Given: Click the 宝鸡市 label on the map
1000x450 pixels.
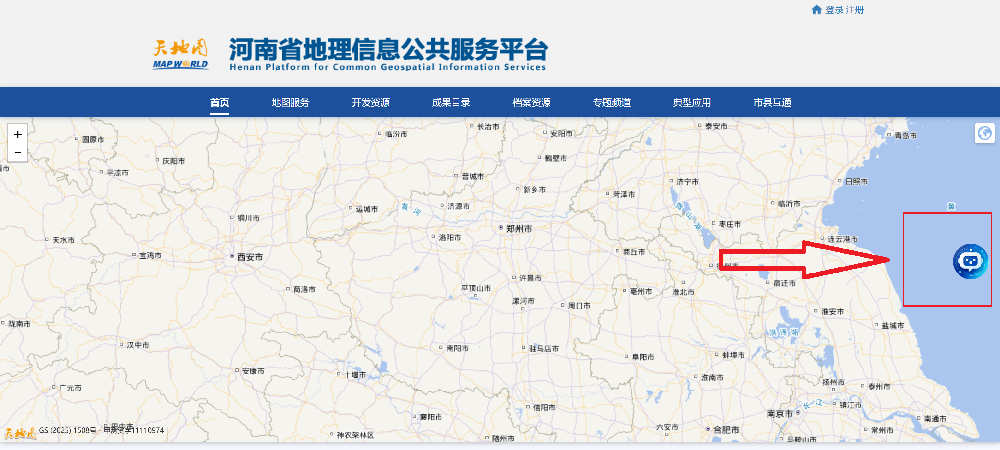Looking at the screenshot, I should 150,256.
